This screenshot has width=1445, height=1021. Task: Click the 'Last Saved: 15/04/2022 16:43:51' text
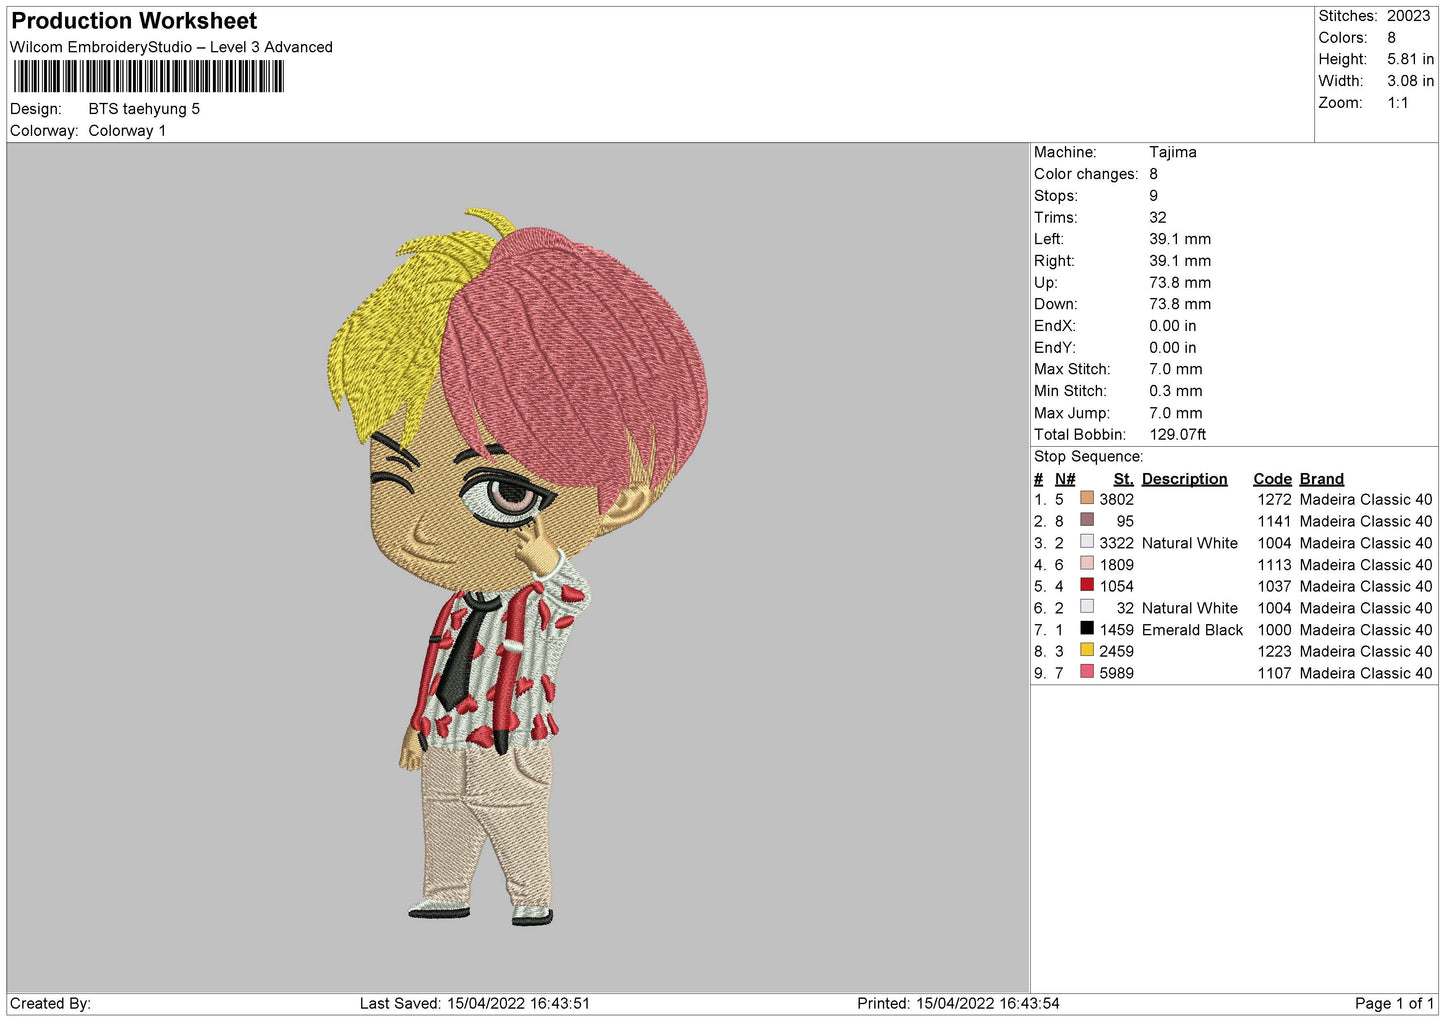(475, 1004)
